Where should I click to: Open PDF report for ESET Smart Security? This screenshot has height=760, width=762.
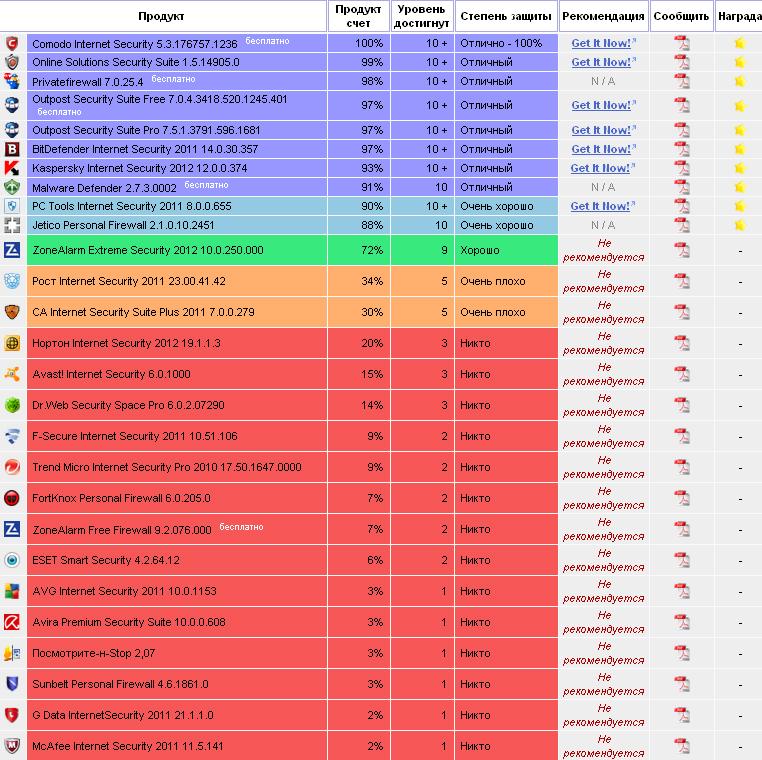[x=682, y=560]
